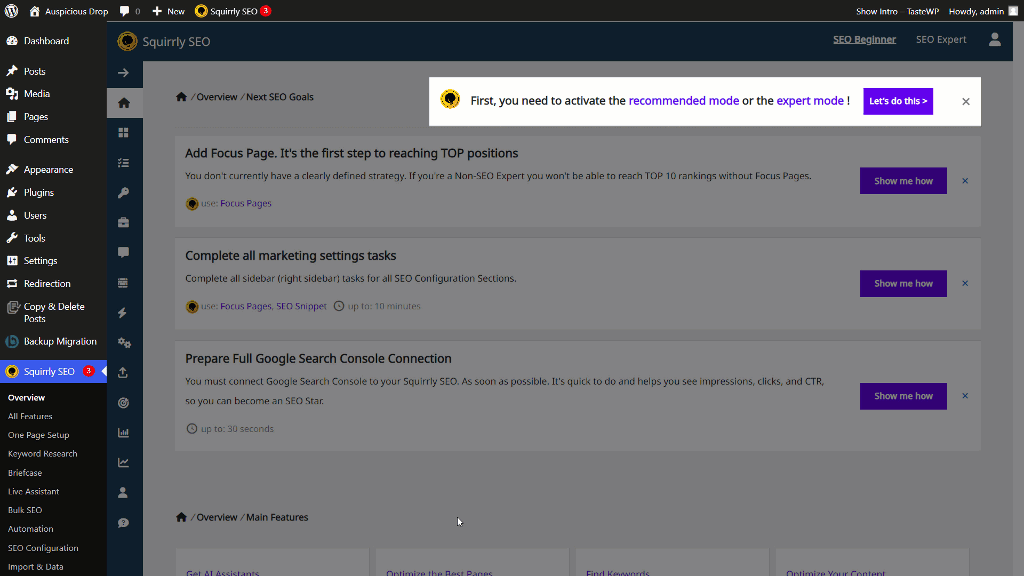
Task: Click Show me how for marketing settings tasks
Action: 903,283
